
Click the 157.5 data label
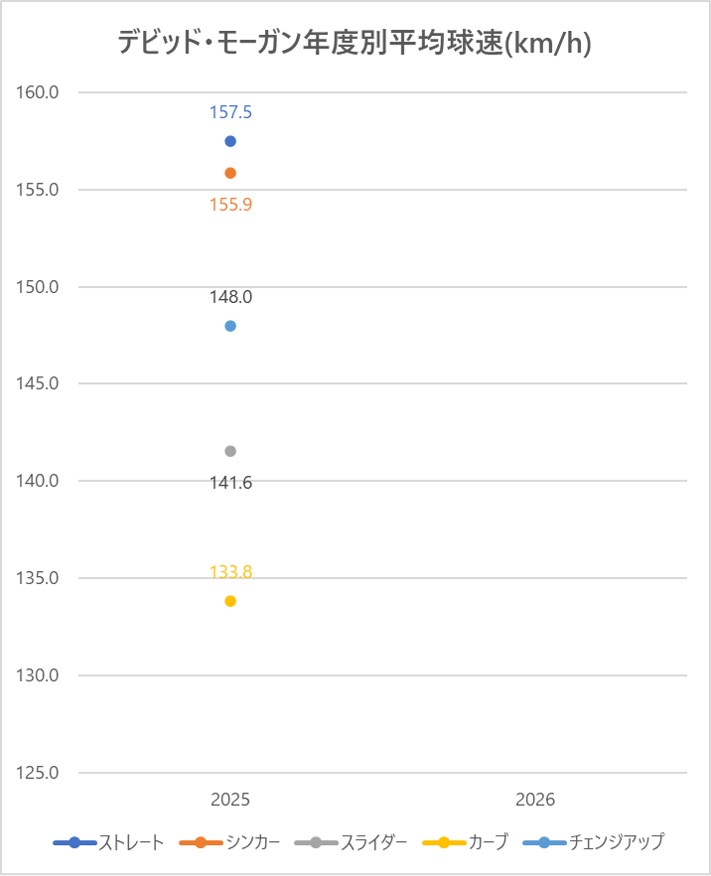[x=230, y=113]
